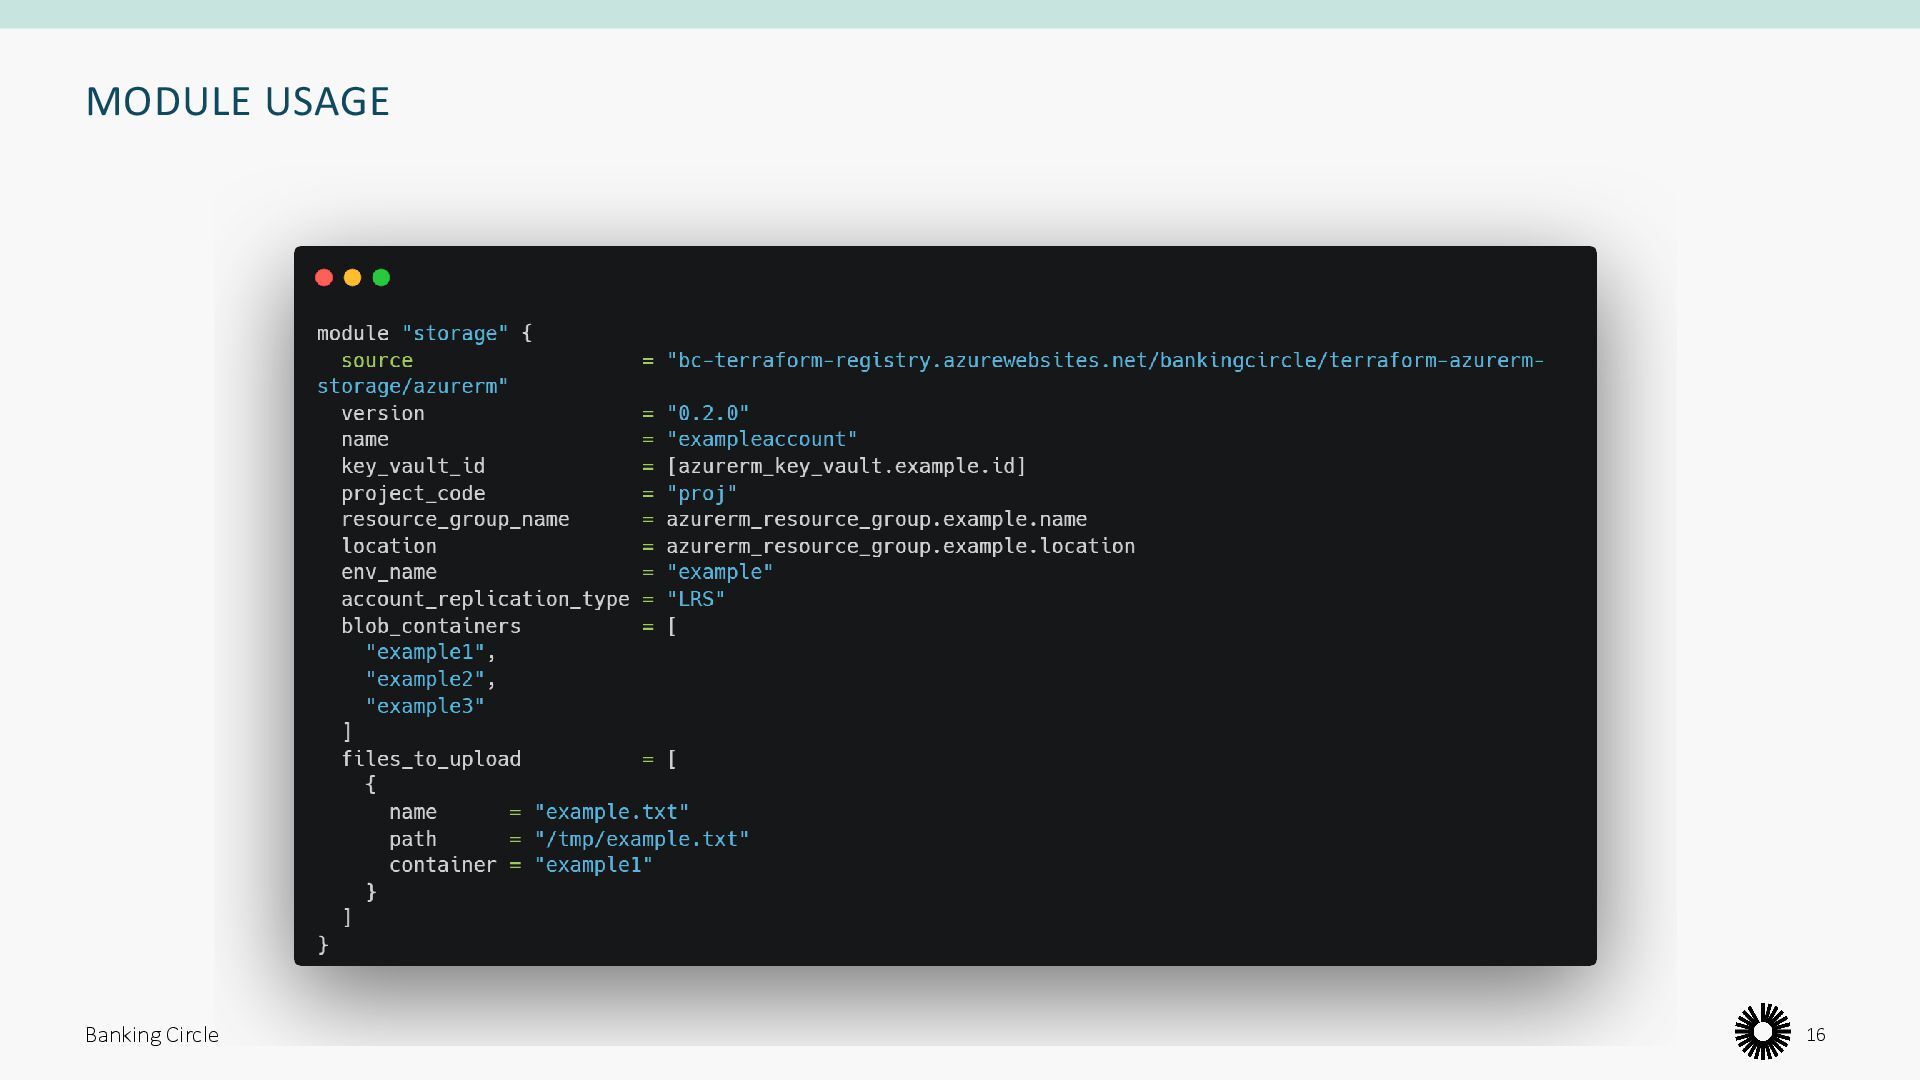Click the "/tmp/example.txt" path value

coord(641,839)
